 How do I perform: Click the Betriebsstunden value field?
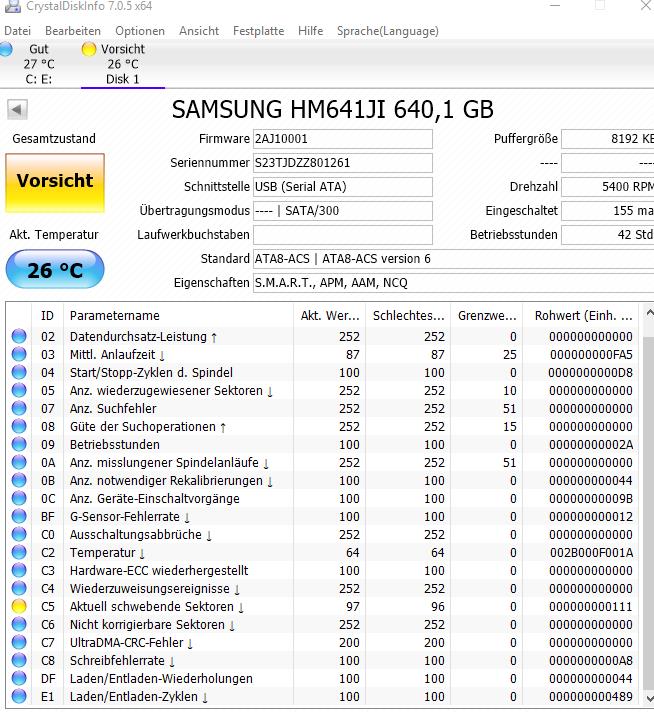click(608, 235)
